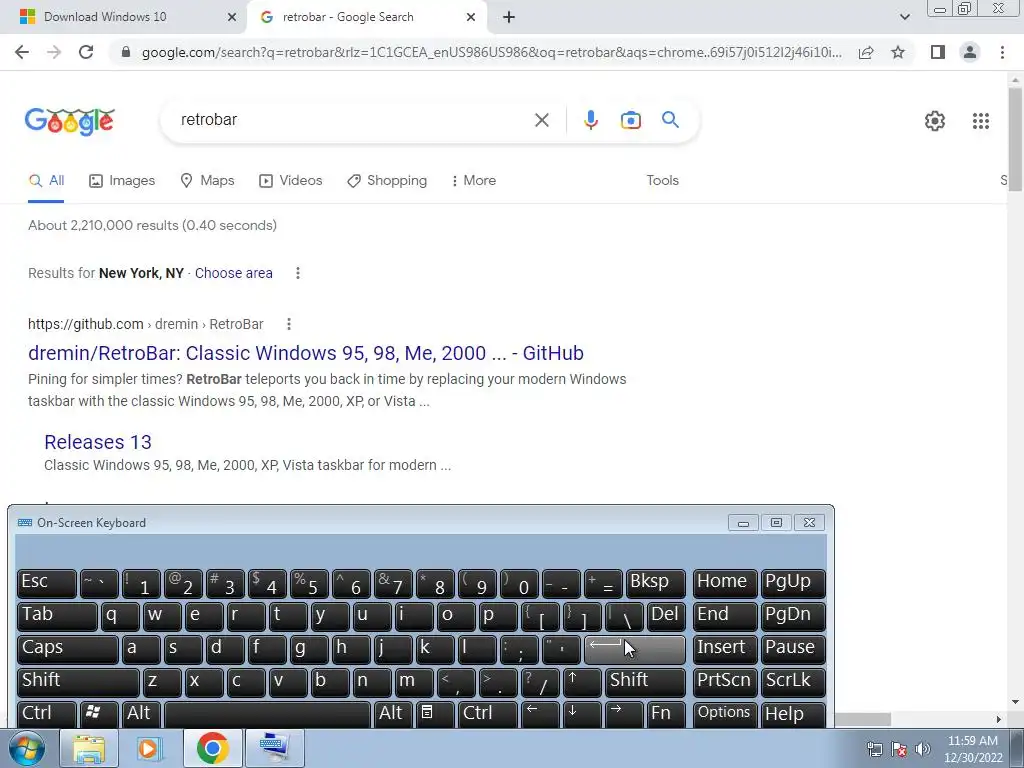Open Chrome three-dot menu
This screenshot has width=1024, height=768.
[x=1002, y=52]
